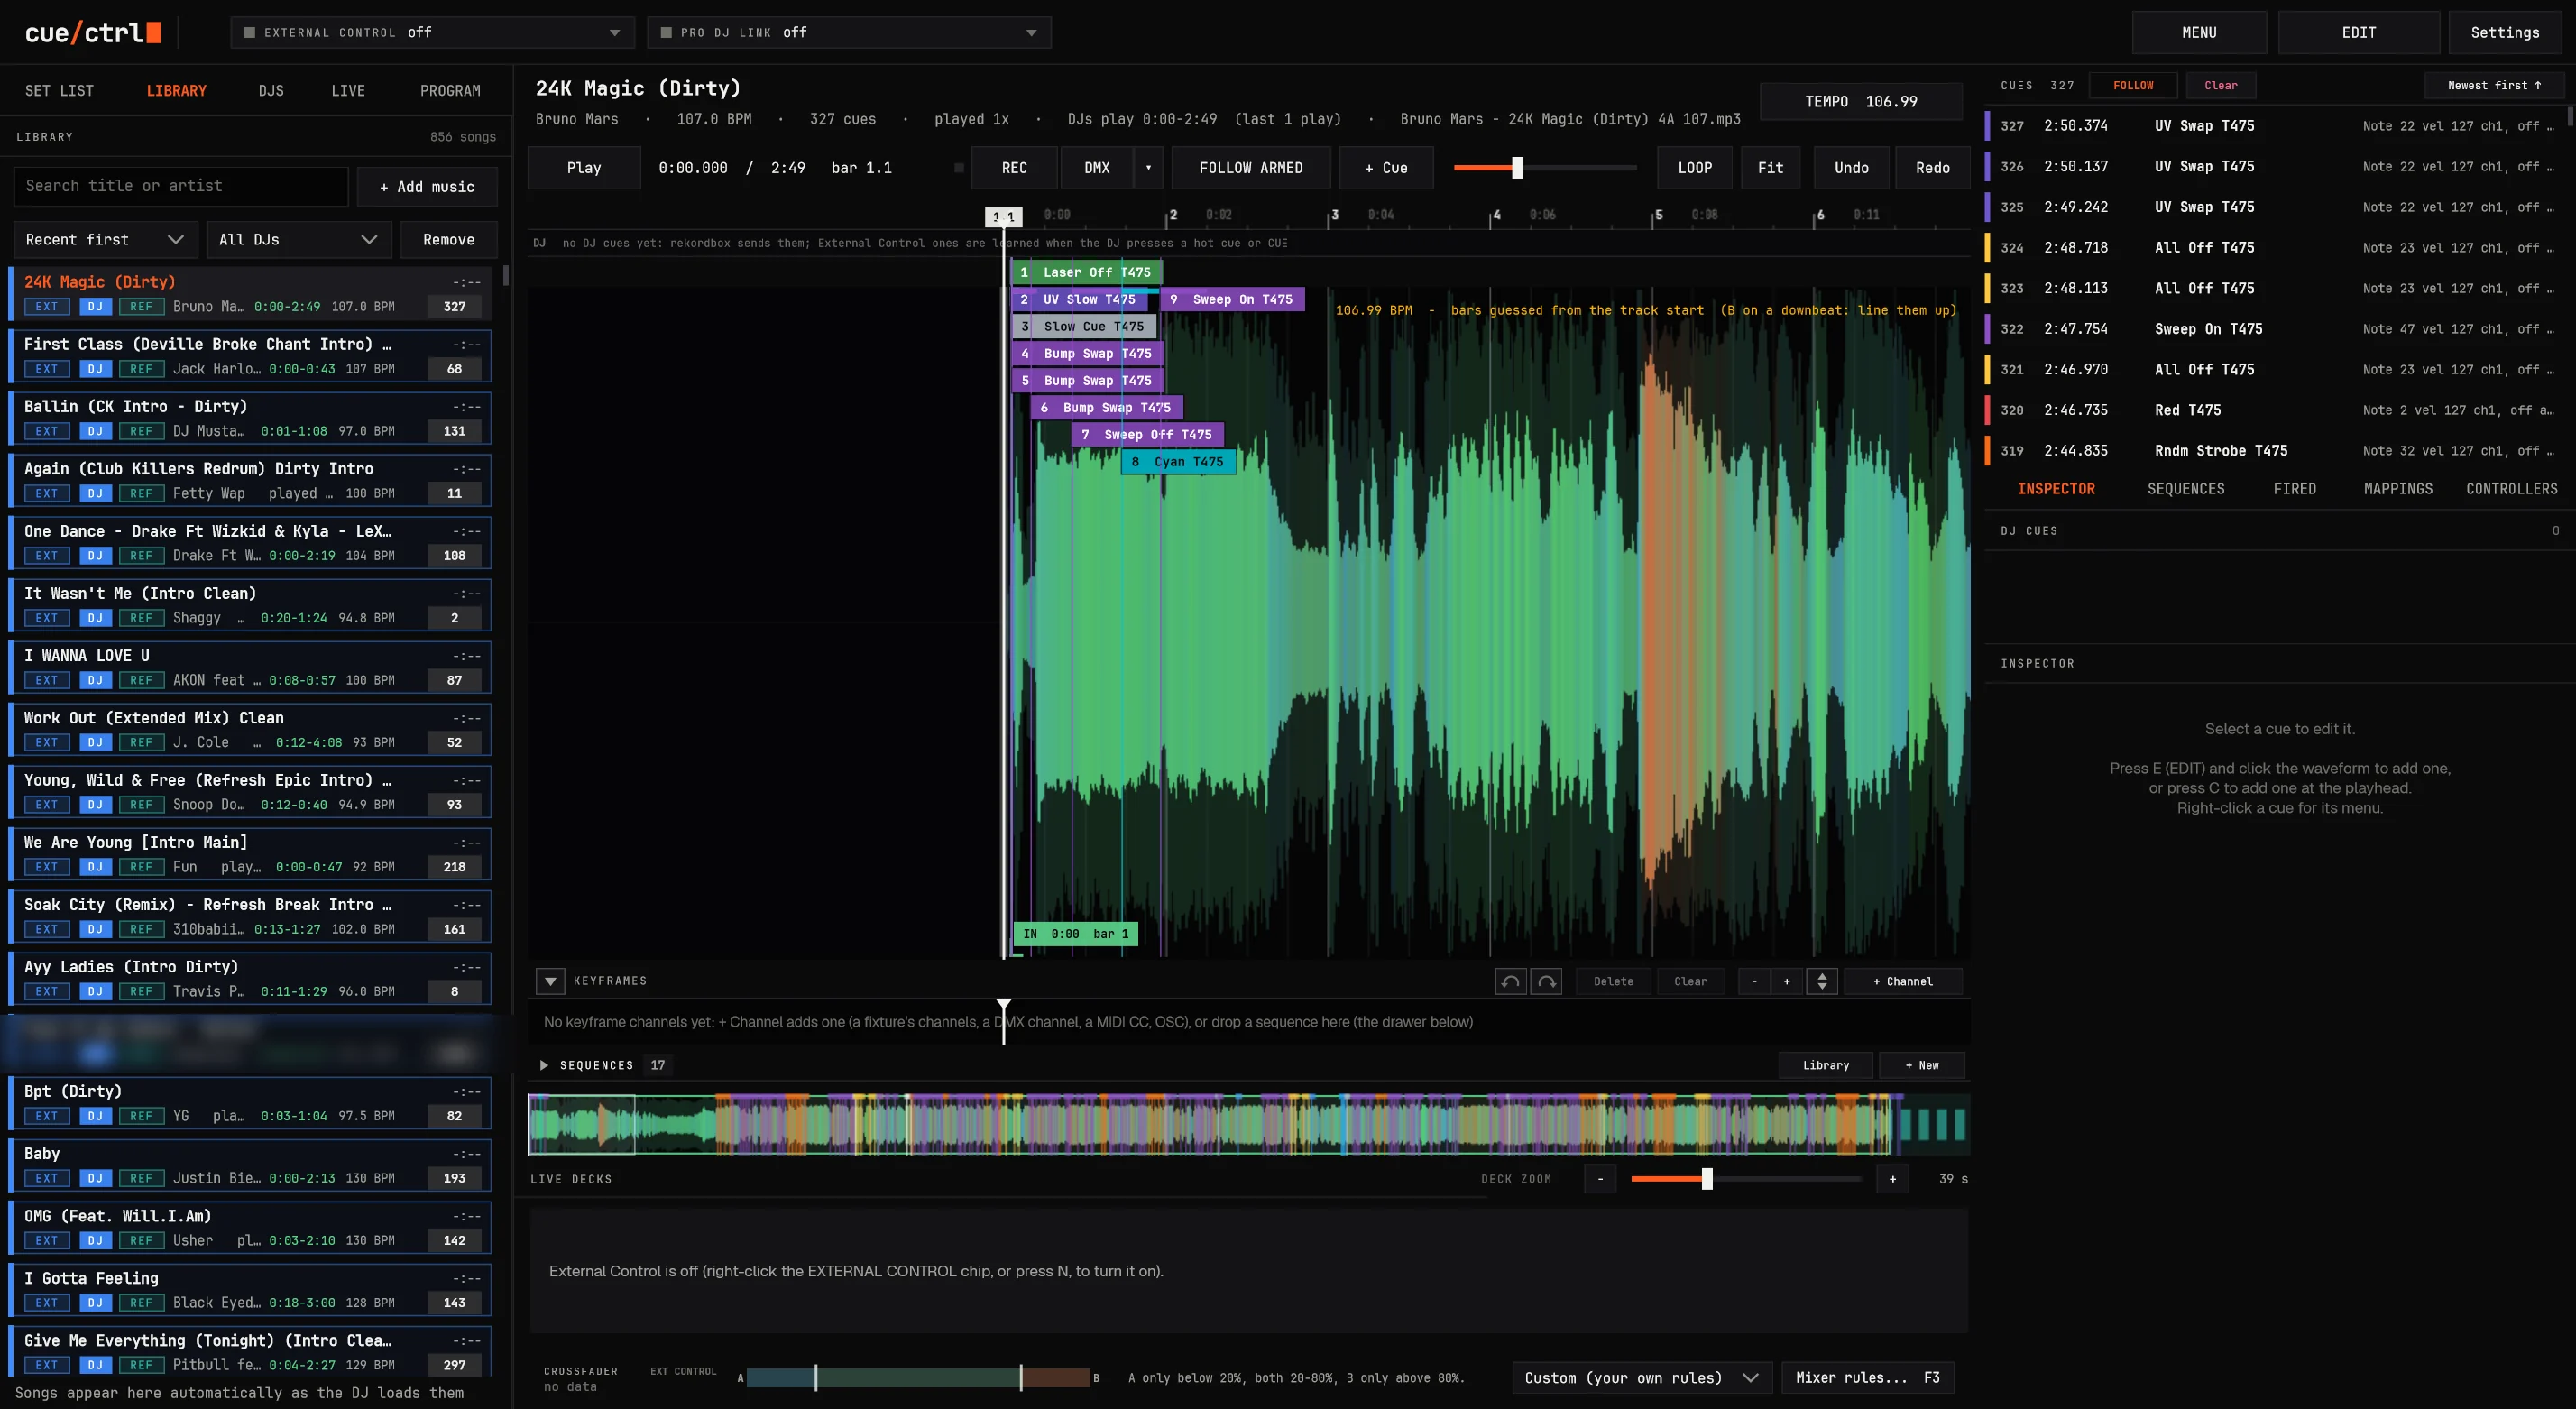Toggle FOLLOW in the cues panel
Screen dimensions: 2576x1409
[2133, 85]
